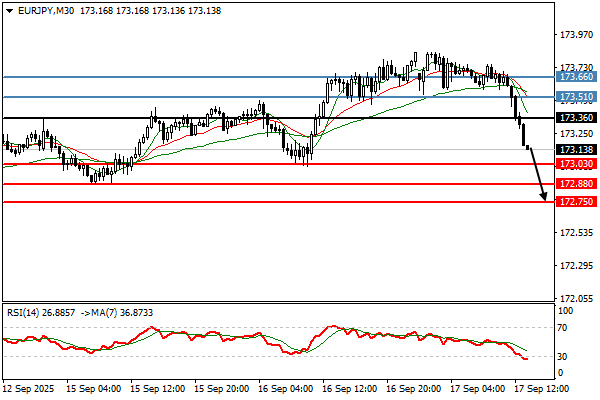Click the 16 Sep 20:00 time label

pos(414,389)
